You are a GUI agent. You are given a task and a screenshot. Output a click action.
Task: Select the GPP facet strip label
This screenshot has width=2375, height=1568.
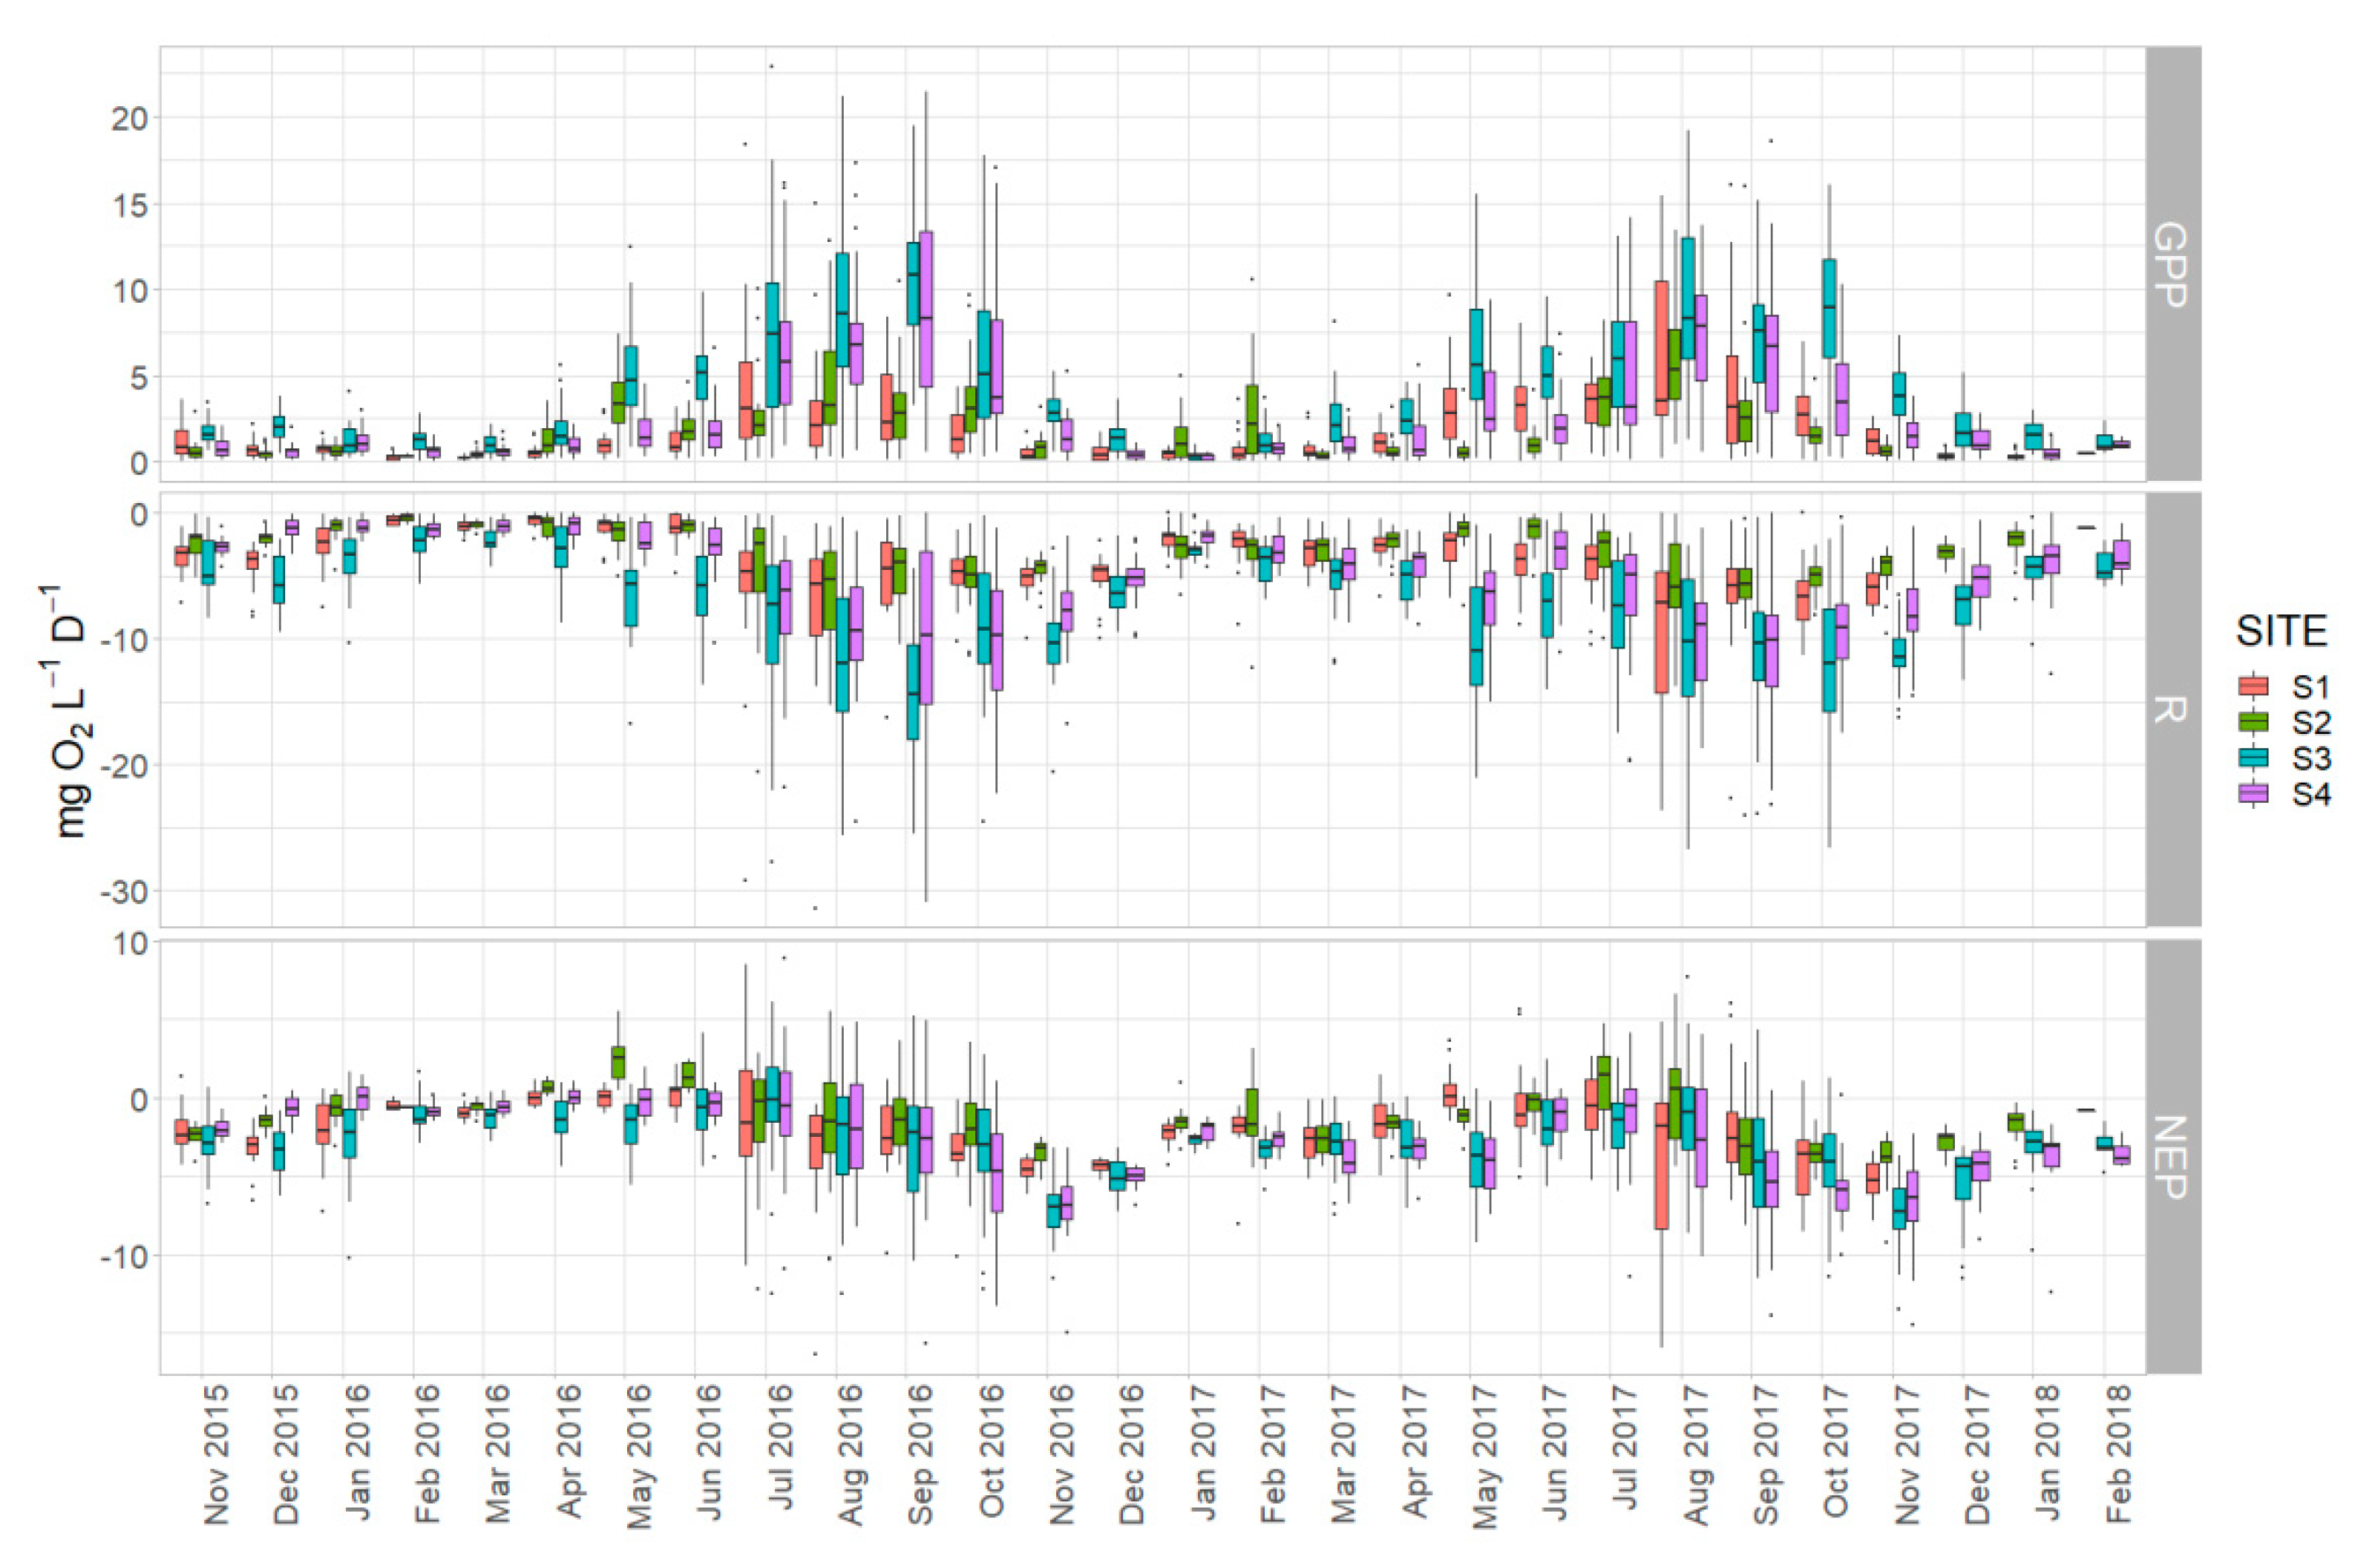click(2172, 264)
